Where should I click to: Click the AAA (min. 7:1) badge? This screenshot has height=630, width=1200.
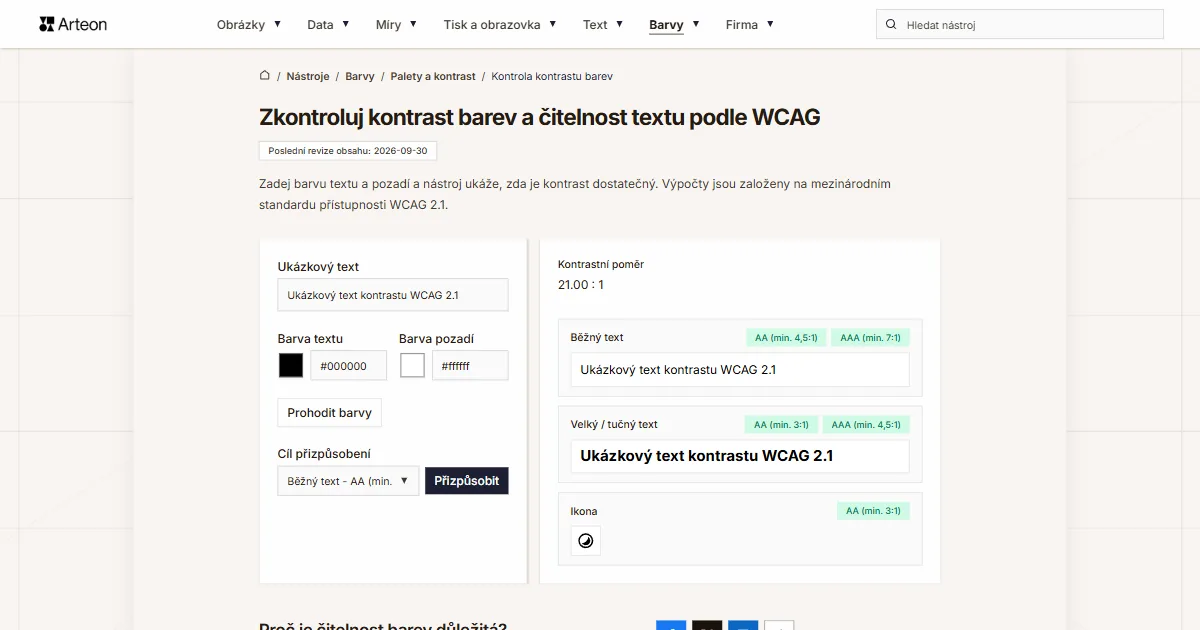[x=871, y=338]
